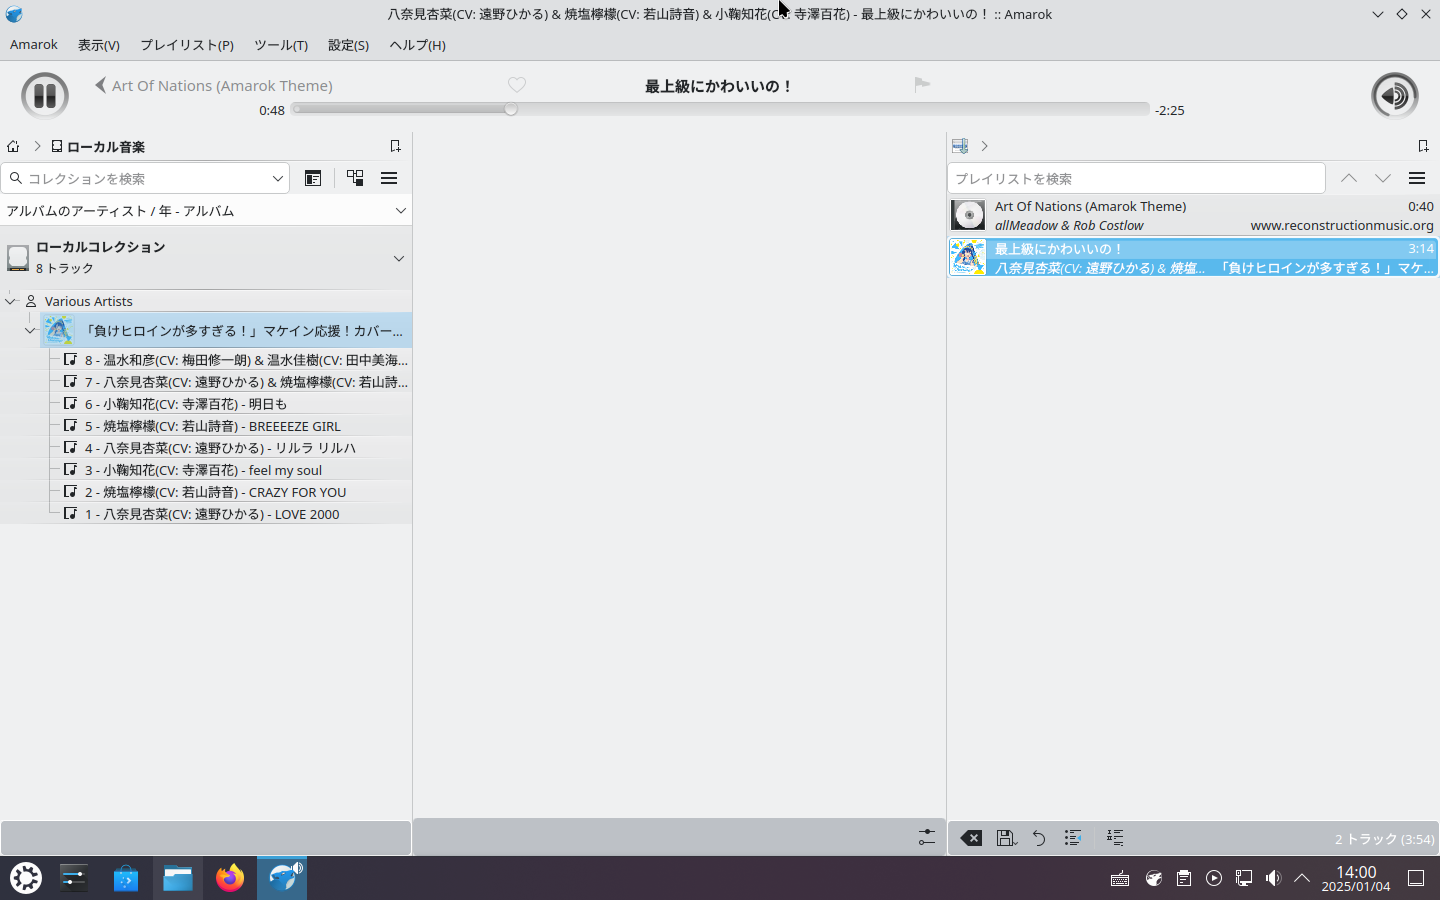Clear the playlist using the erase icon
Screen dimensions: 1440x900
click(971, 838)
